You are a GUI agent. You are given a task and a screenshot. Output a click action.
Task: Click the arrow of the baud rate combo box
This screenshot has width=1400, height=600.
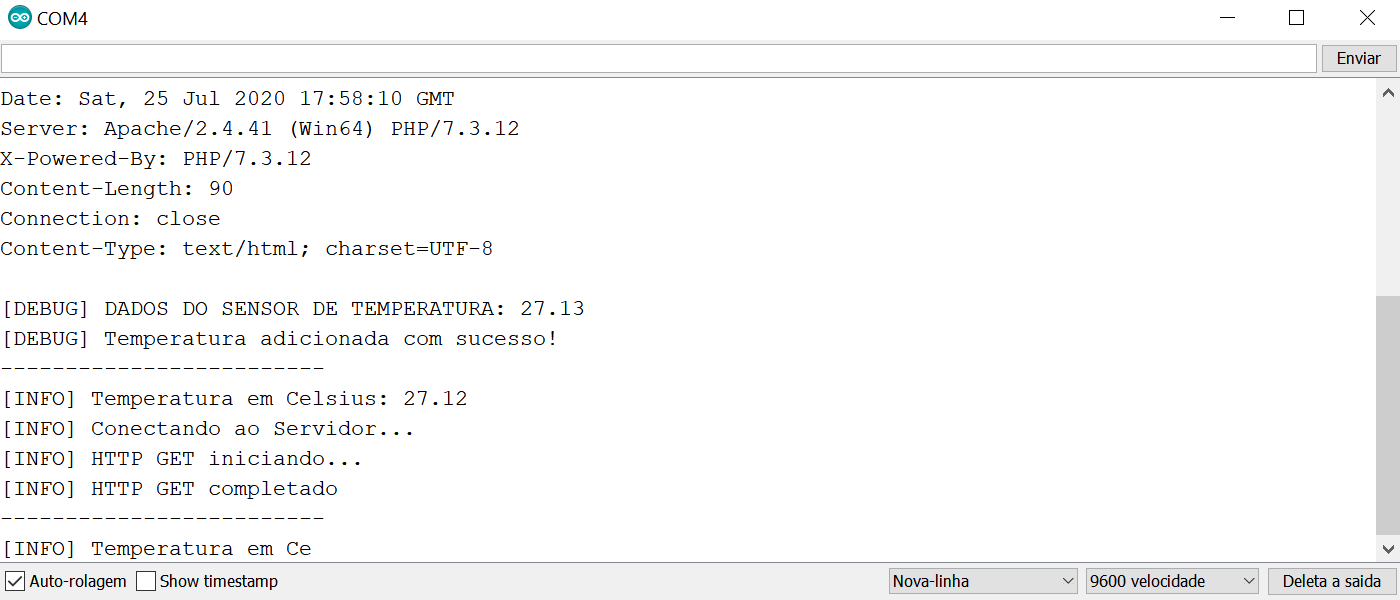click(1248, 581)
